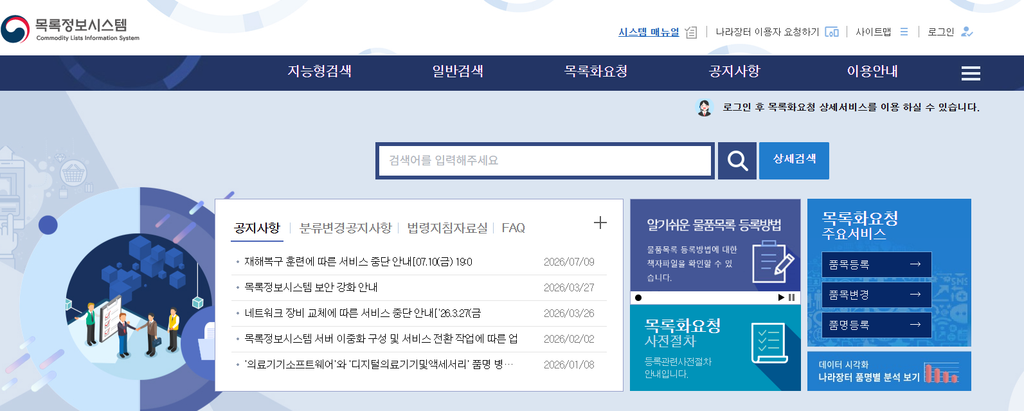Click the date 2026/01/08
The height and width of the screenshot is (411, 1024).
pos(569,364)
